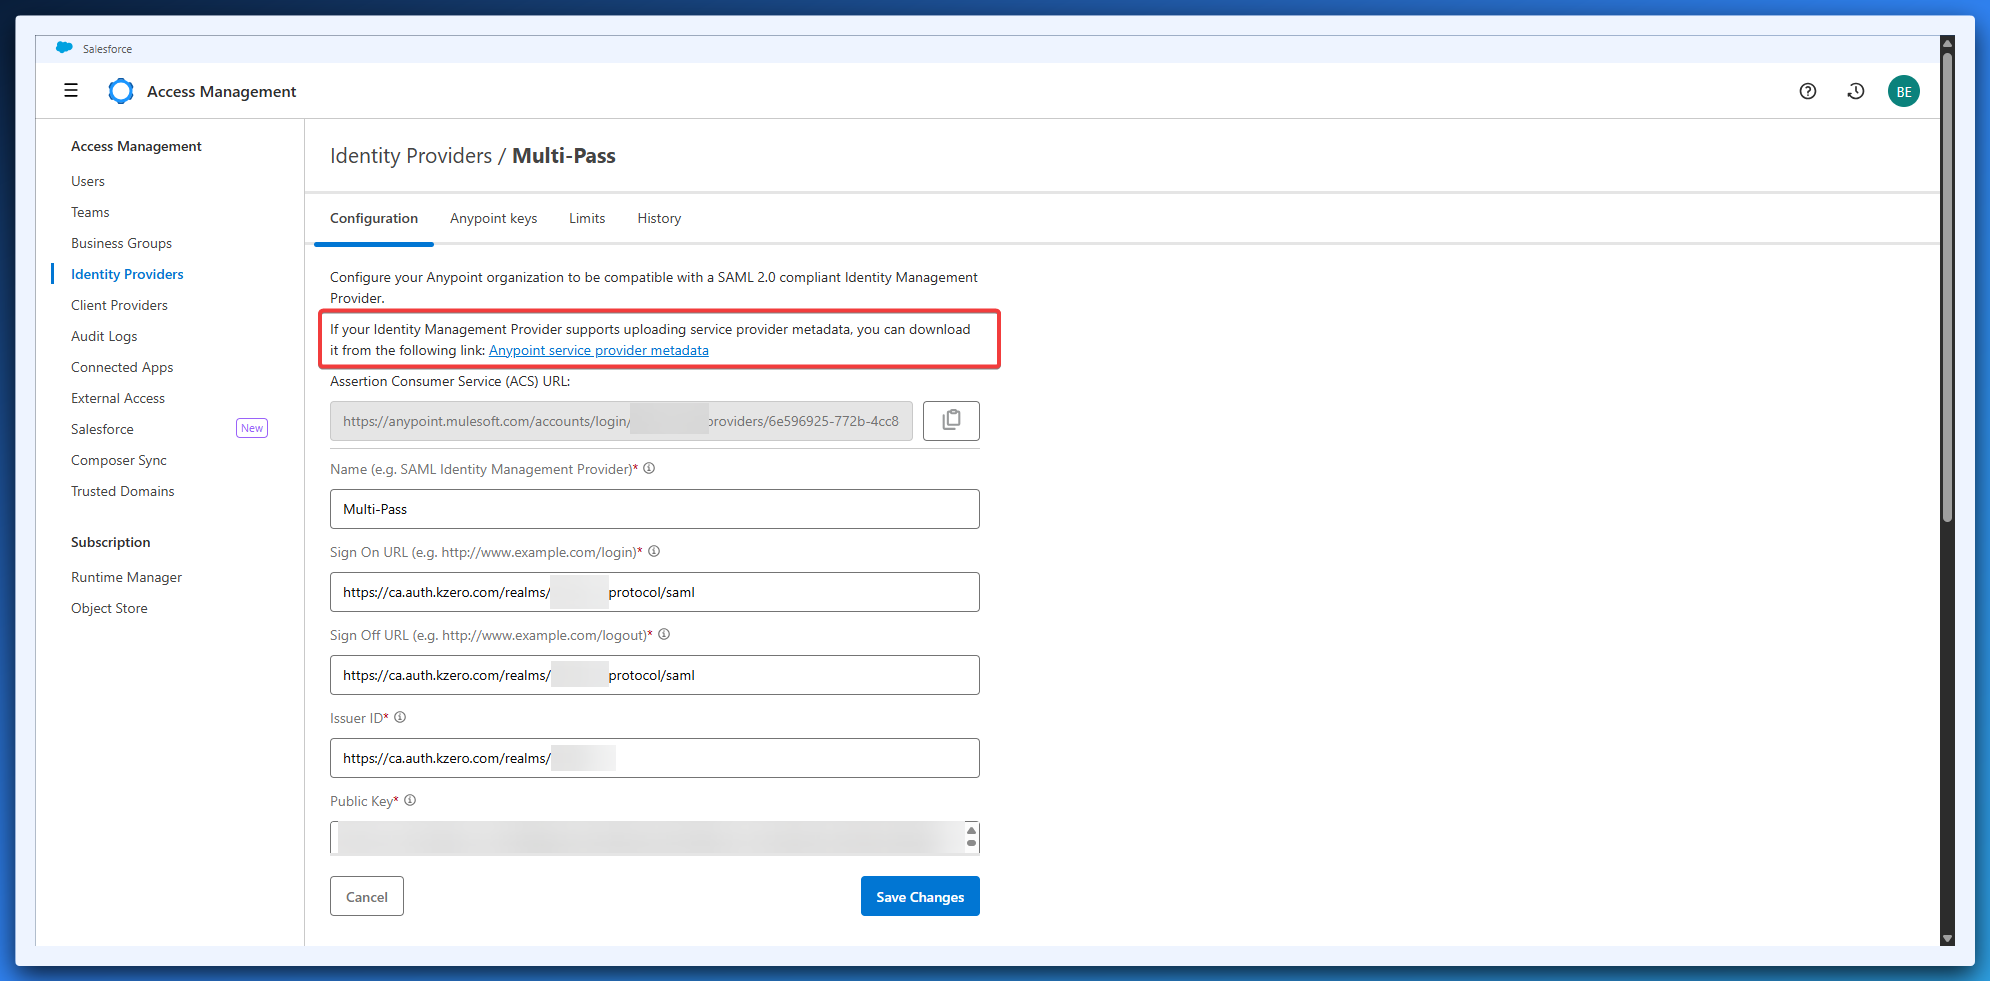This screenshot has width=1990, height=981.
Task: Open the hamburger navigation menu
Action: 71,91
